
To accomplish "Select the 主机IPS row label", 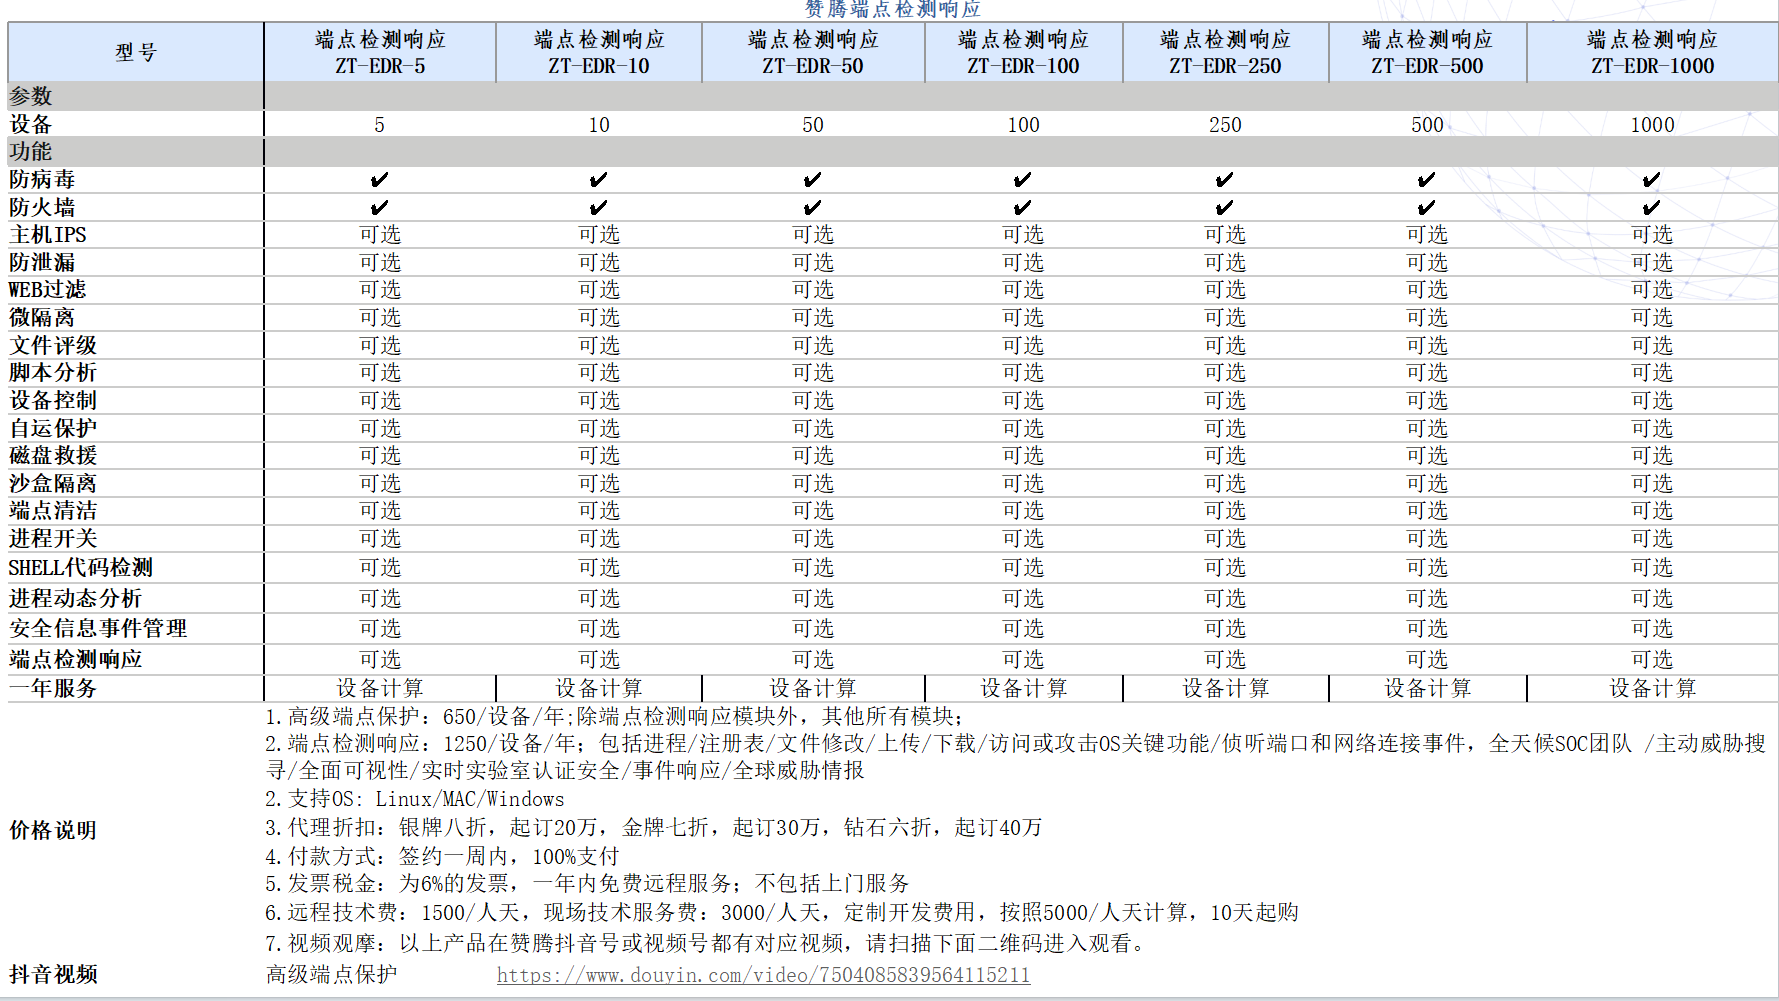I will click(48, 235).
